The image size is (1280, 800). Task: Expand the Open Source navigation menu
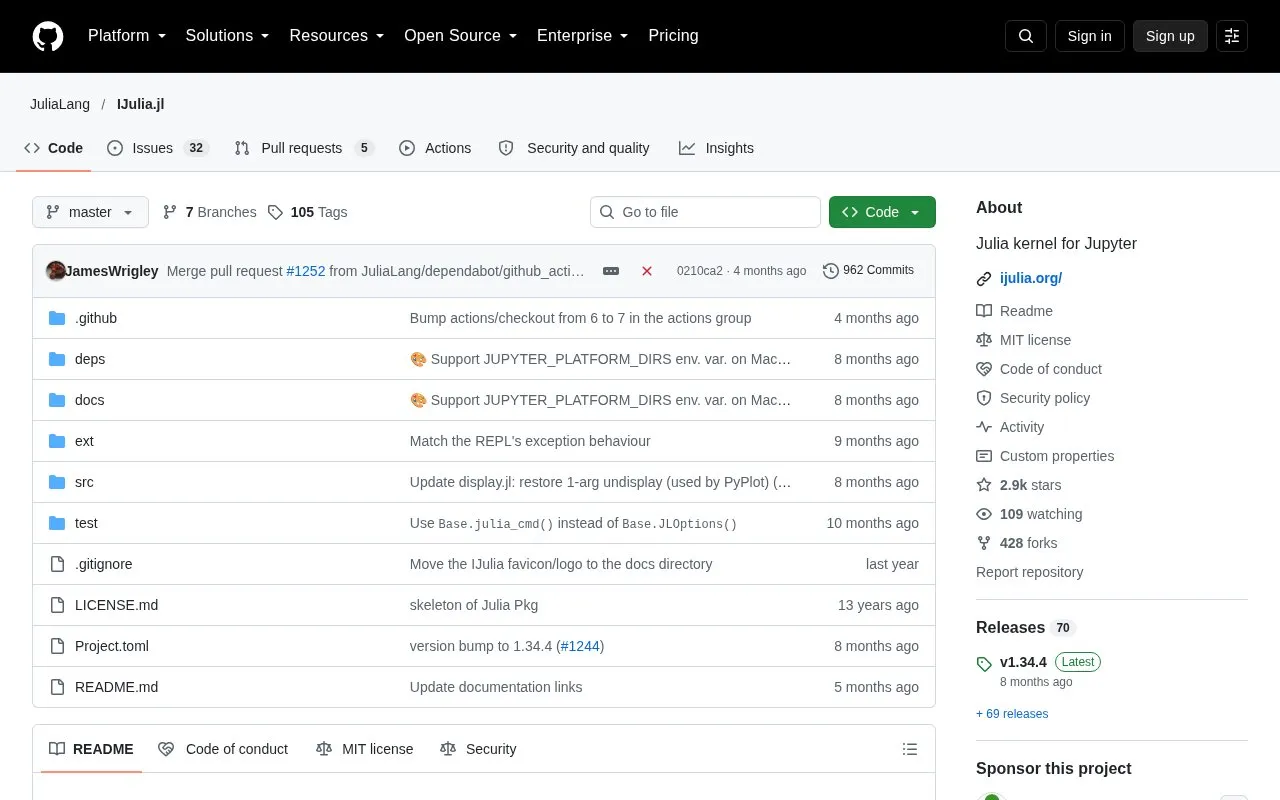461,36
